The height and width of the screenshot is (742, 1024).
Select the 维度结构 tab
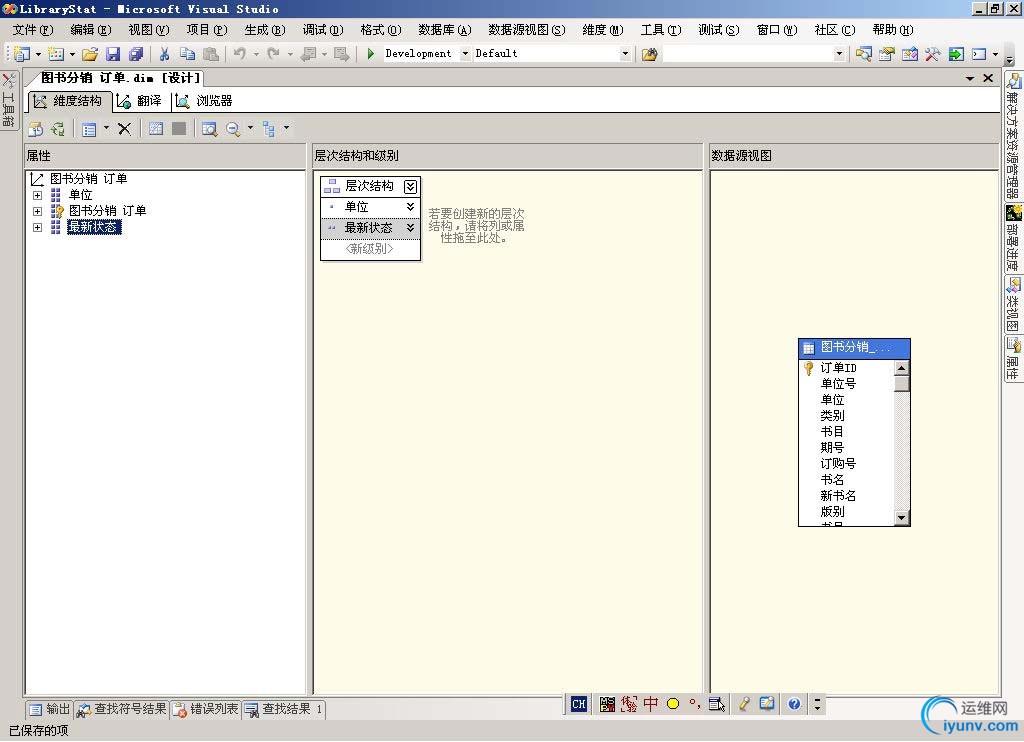[69, 101]
